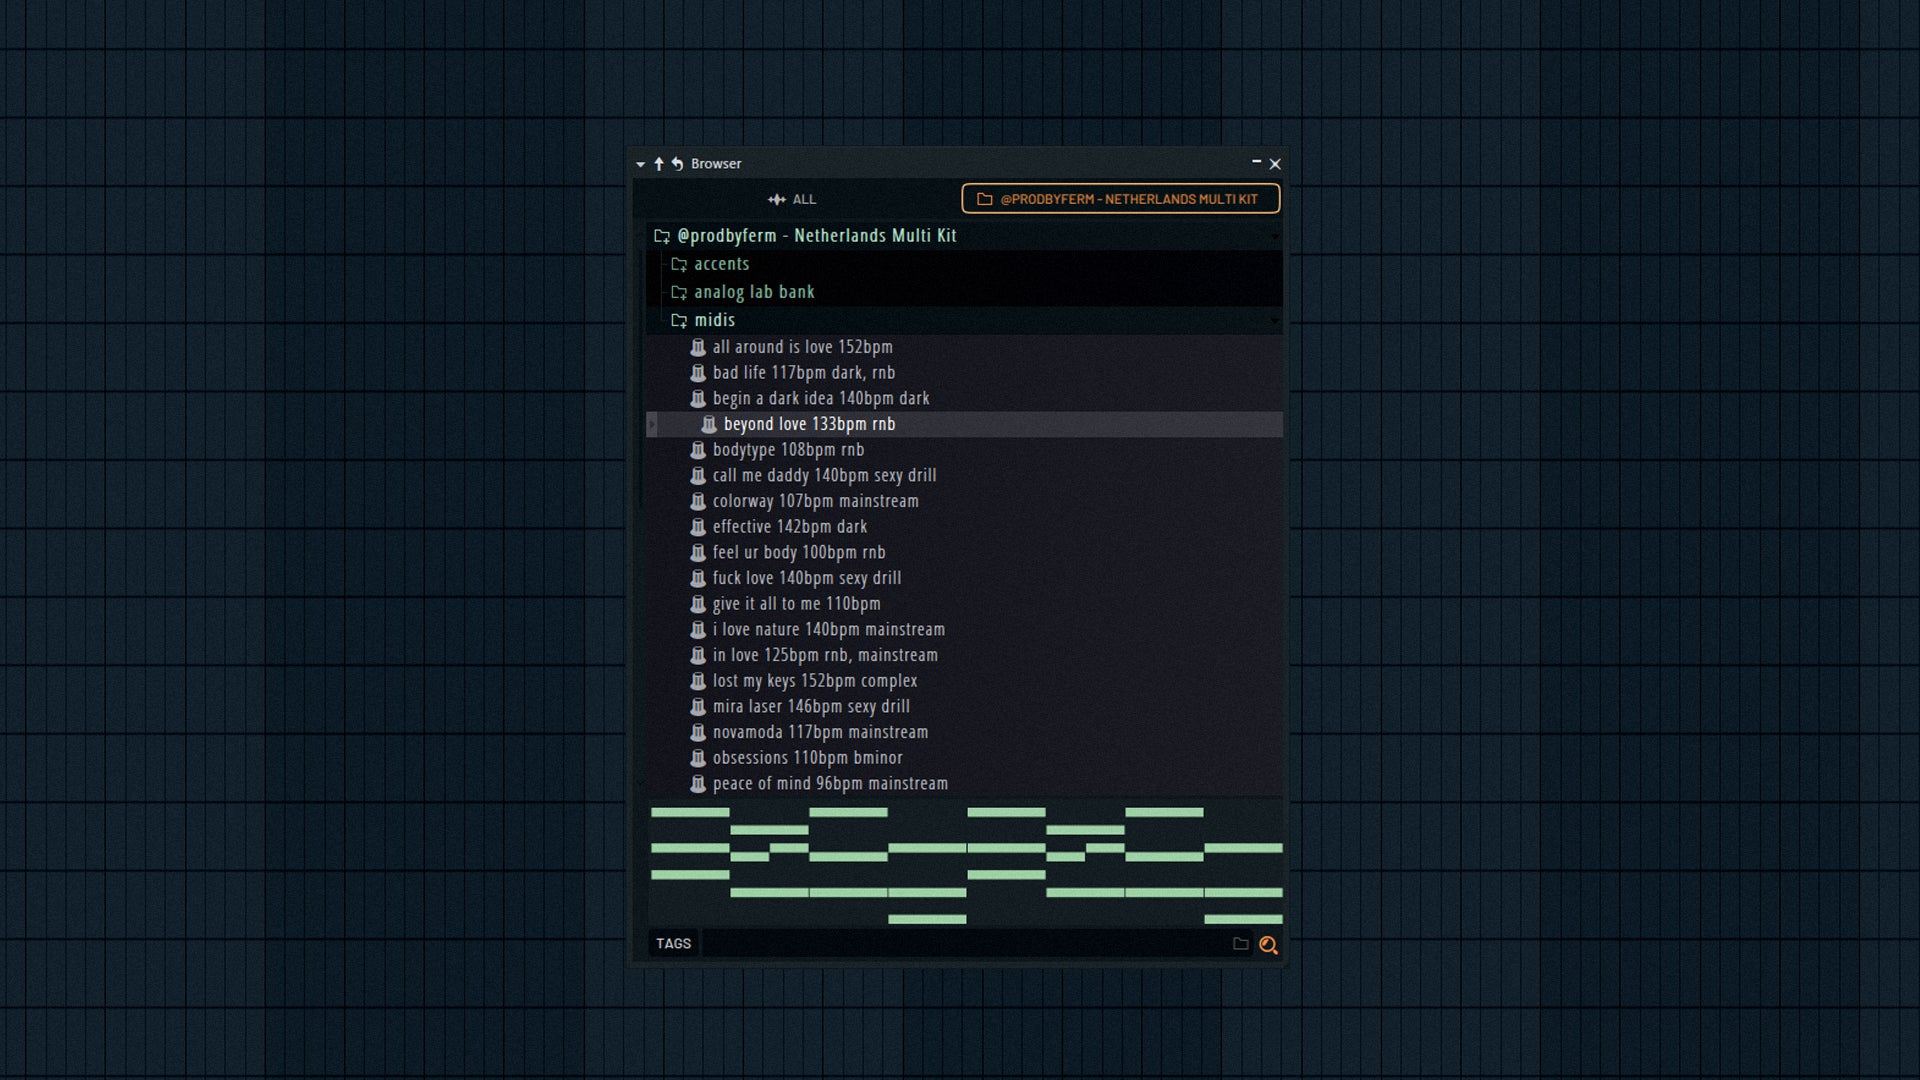1920x1080 pixels.
Task: Close the Browser panel
Action: coord(1275,164)
